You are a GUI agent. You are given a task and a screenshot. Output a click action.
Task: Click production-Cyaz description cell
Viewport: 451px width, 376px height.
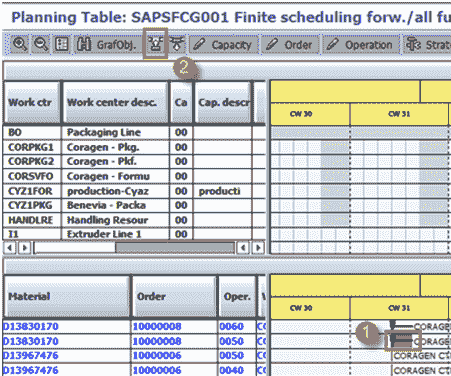tap(115, 191)
